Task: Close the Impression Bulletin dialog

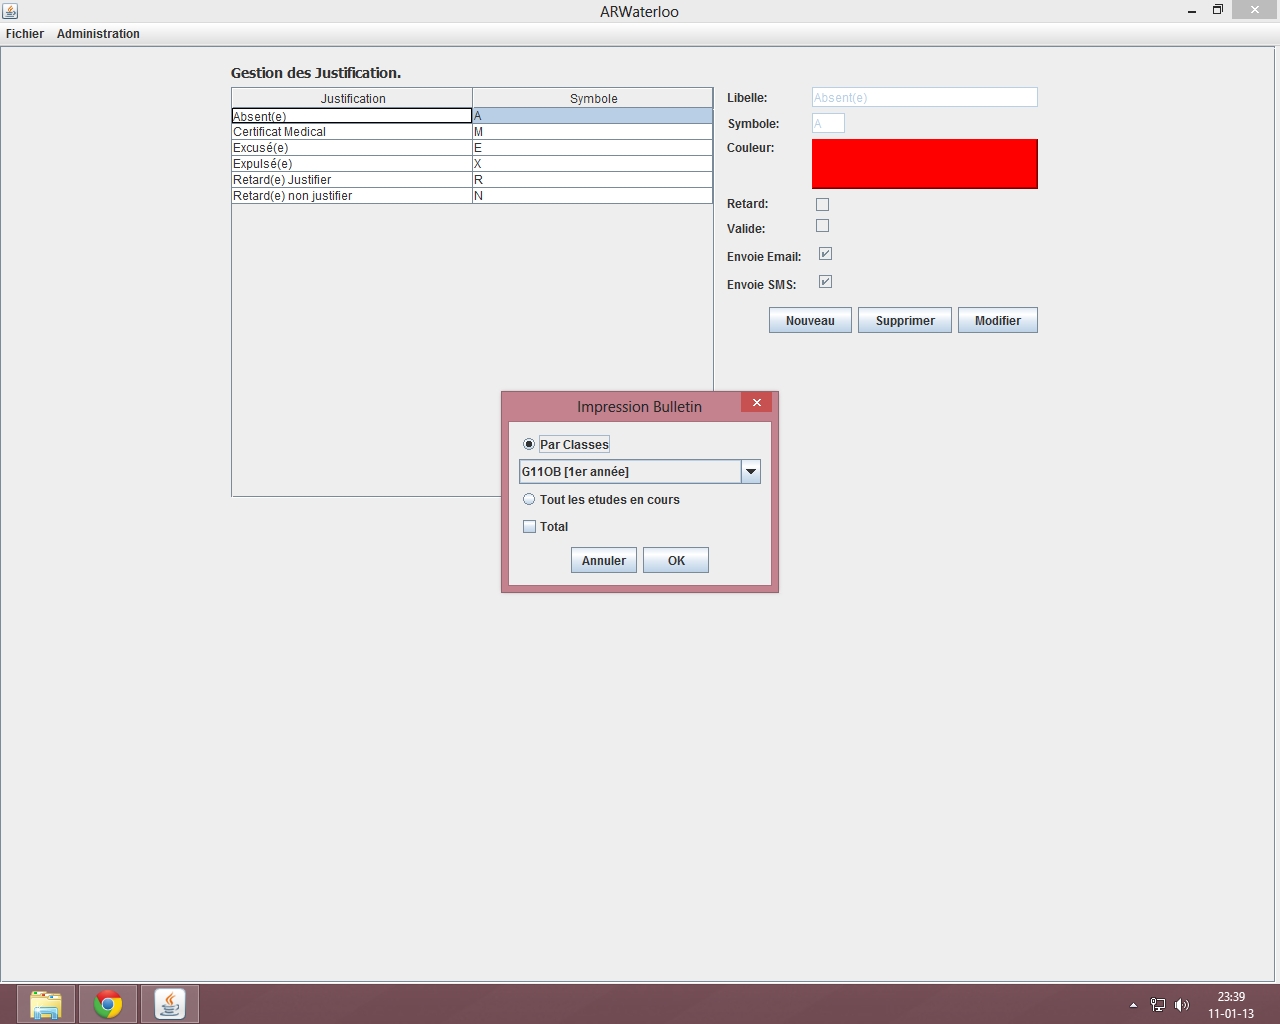Action: click(x=757, y=402)
